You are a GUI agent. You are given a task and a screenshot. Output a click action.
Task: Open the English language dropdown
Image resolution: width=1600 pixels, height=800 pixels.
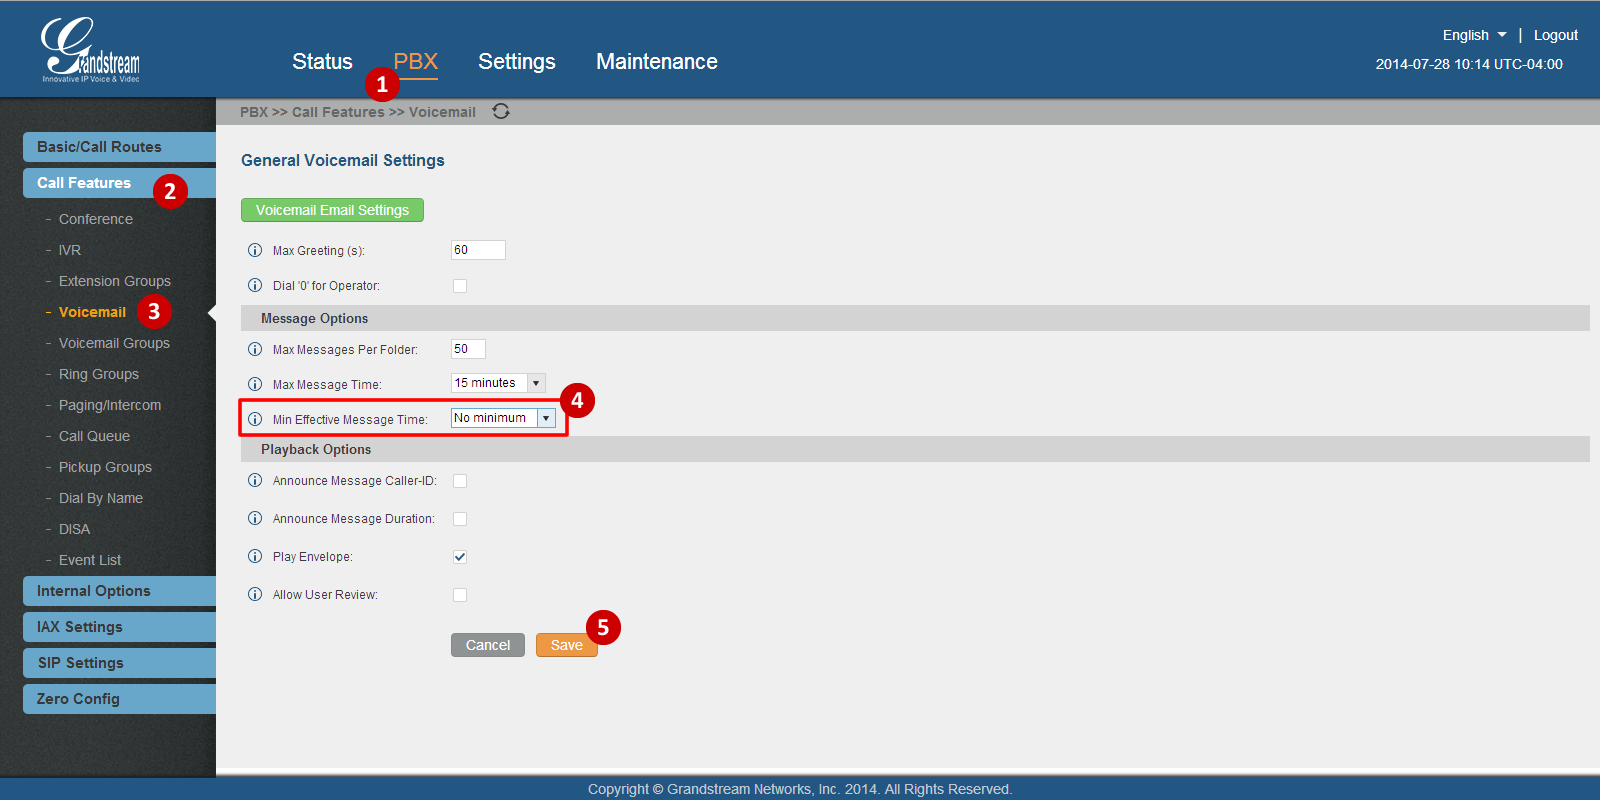pos(1474,35)
